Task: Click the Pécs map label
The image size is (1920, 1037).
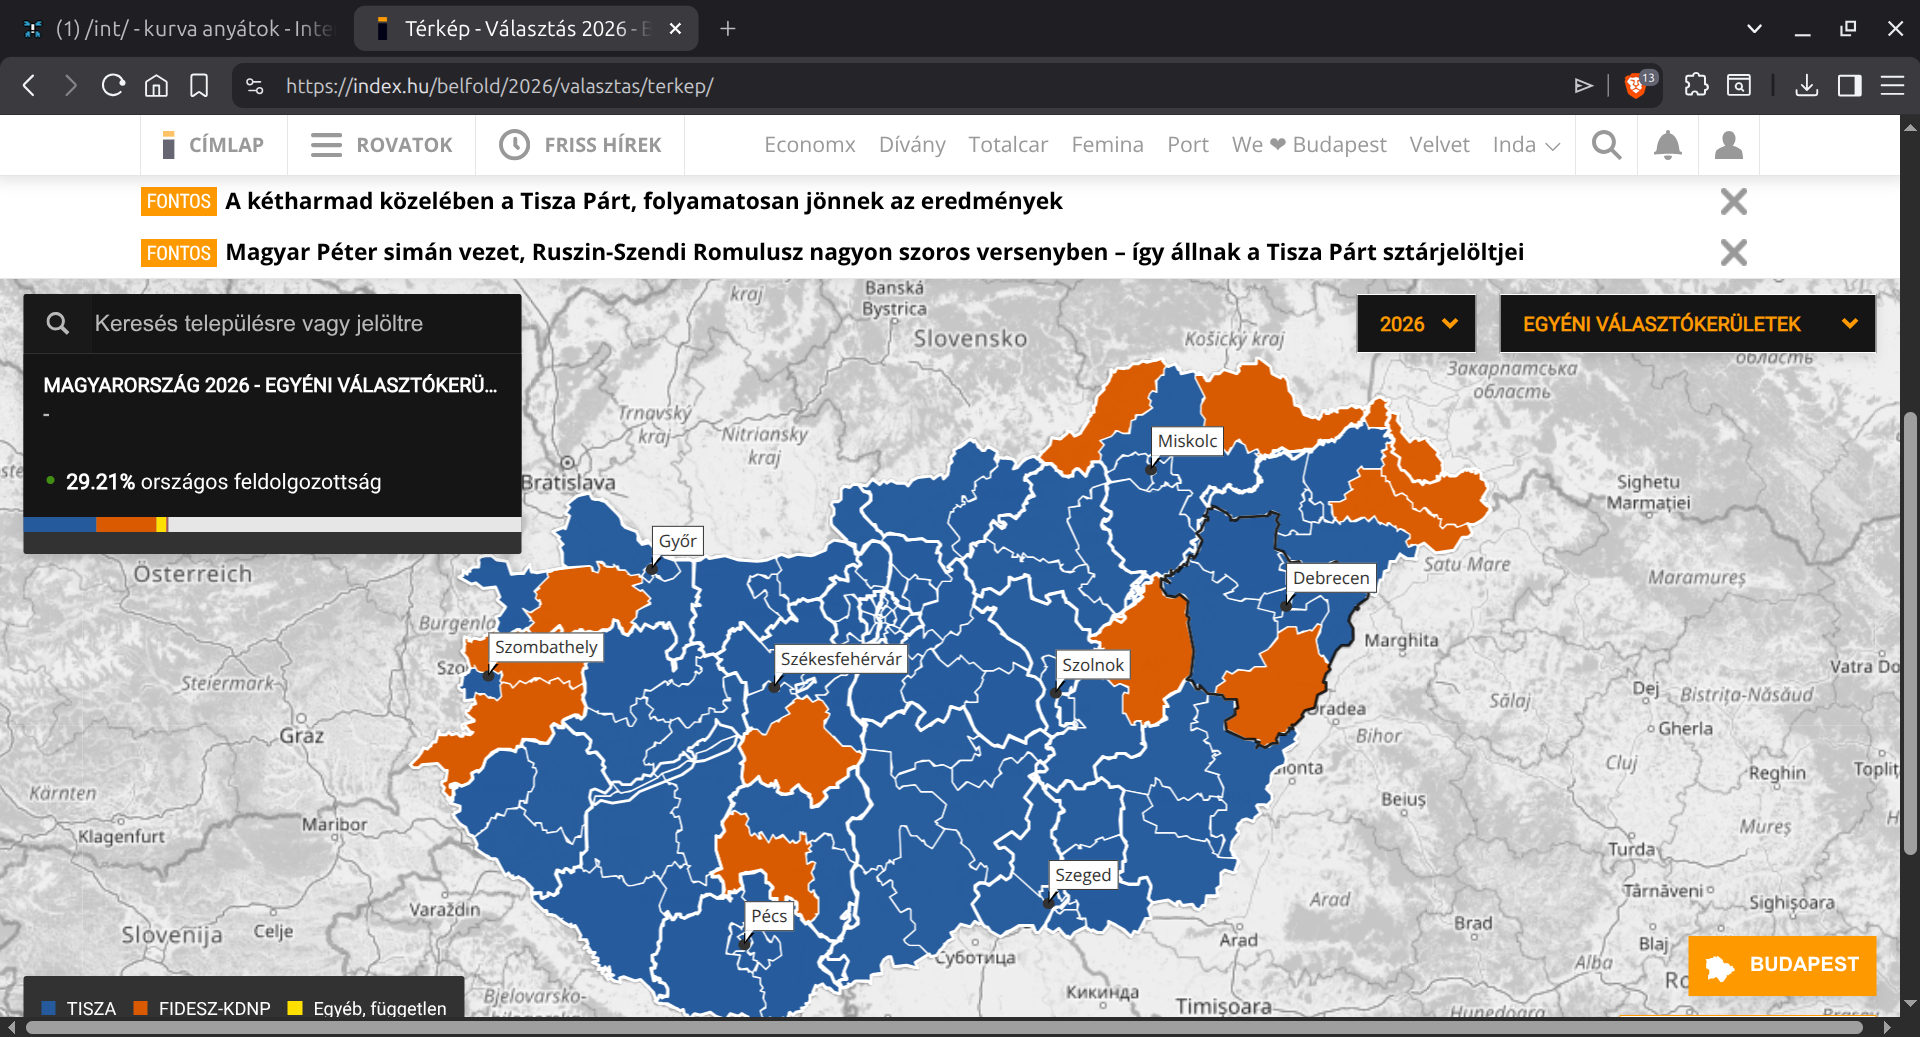Action: (x=769, y=916)
